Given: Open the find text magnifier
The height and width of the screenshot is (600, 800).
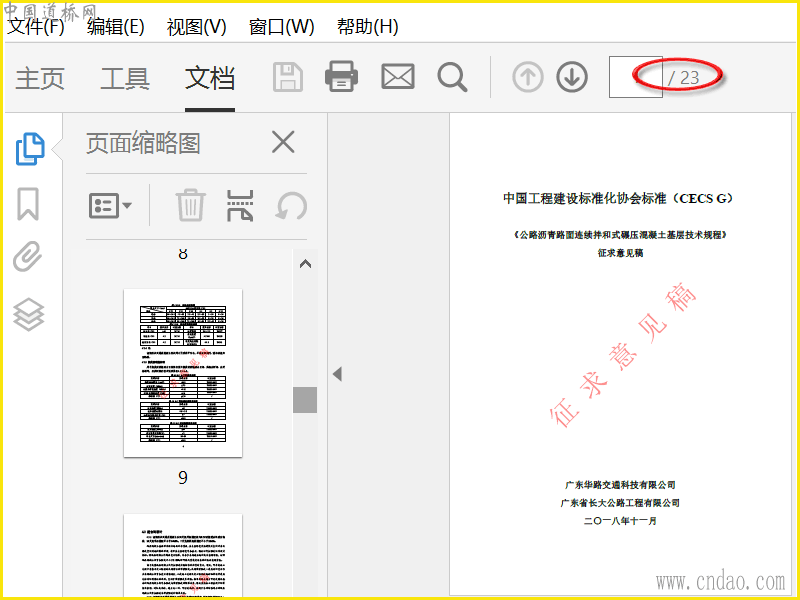Looking at the screenshot, I should (x=452, y=78).
